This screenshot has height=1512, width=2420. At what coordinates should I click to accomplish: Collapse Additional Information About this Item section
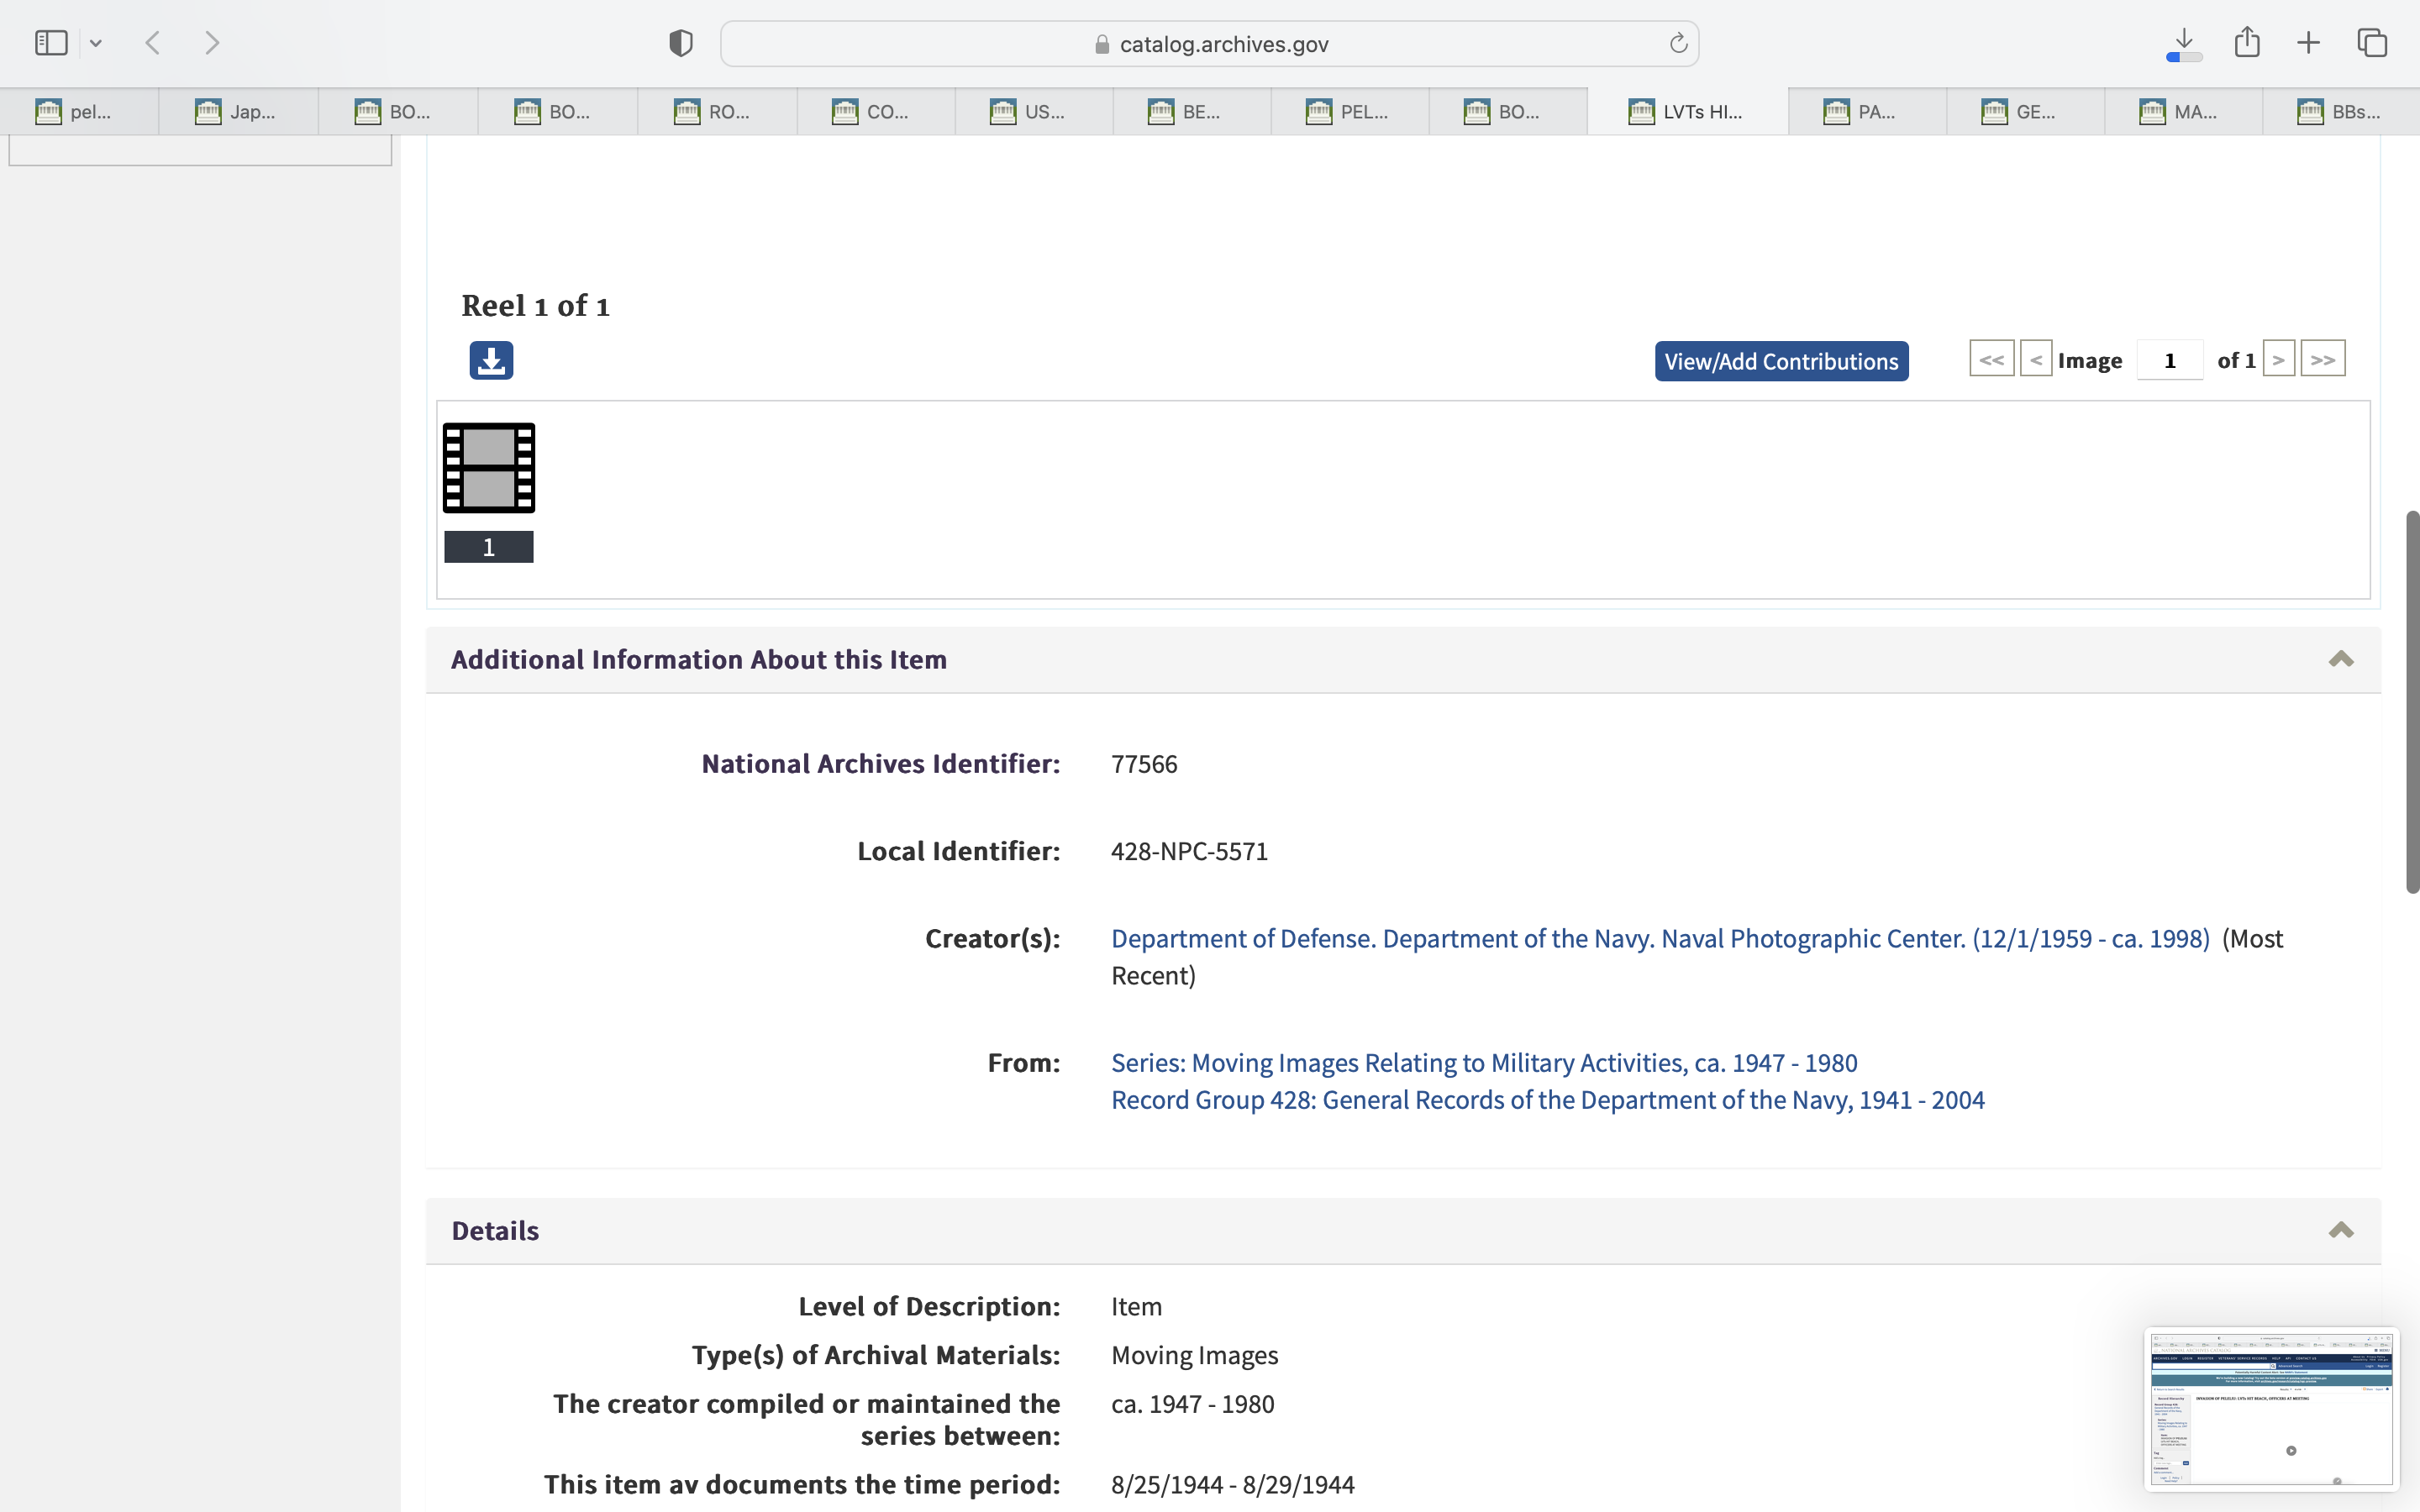(2340, 659)
